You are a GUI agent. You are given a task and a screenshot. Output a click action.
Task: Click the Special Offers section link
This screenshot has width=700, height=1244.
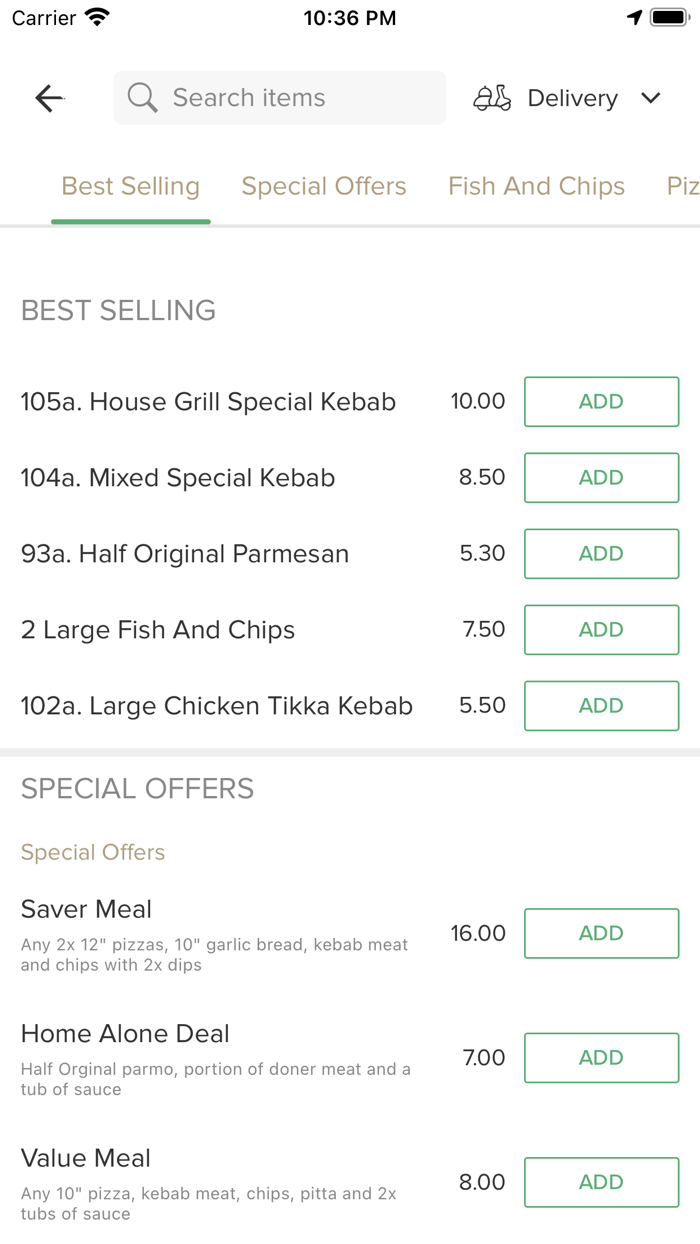point(92,852)
